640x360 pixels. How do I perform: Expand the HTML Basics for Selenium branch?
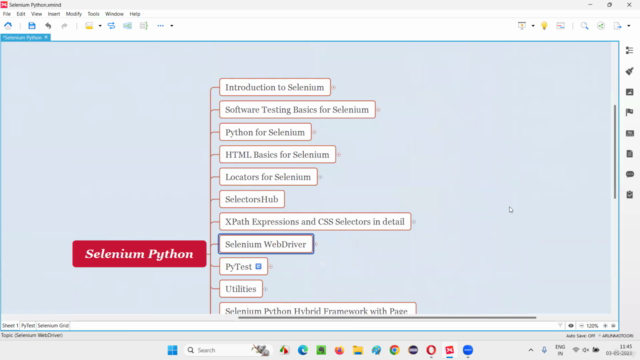pyautogui.click(x=339, y=155)
